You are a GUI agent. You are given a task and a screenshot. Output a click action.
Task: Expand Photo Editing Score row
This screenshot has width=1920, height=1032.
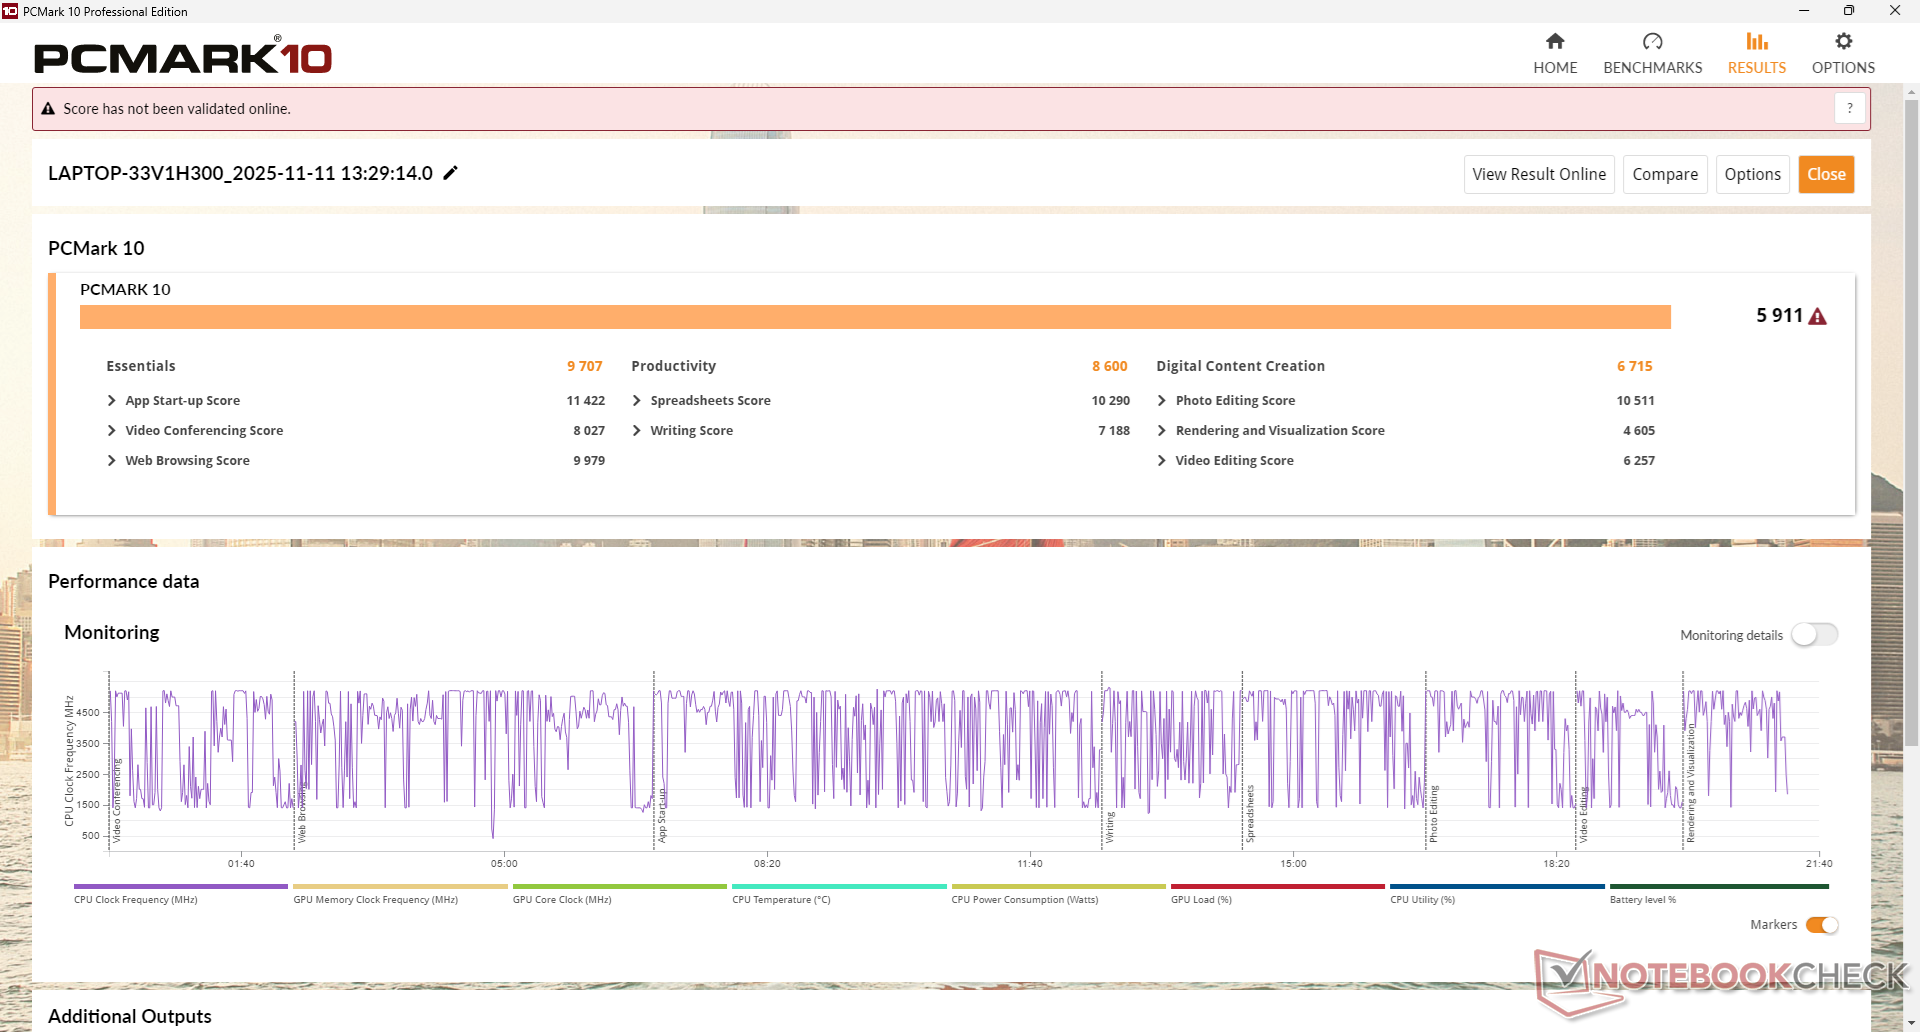pyautogui.click(x=1162, y=401)
